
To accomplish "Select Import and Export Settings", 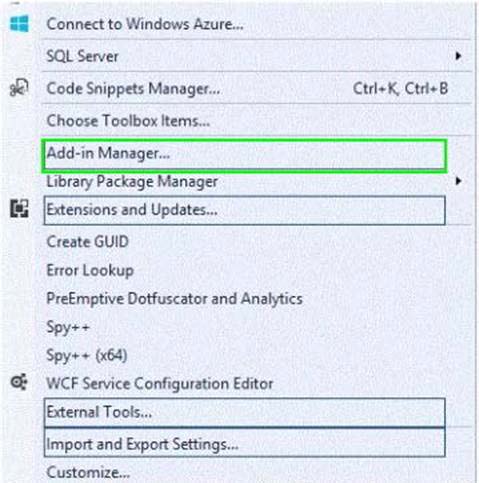I will click(x=244, y=443).
